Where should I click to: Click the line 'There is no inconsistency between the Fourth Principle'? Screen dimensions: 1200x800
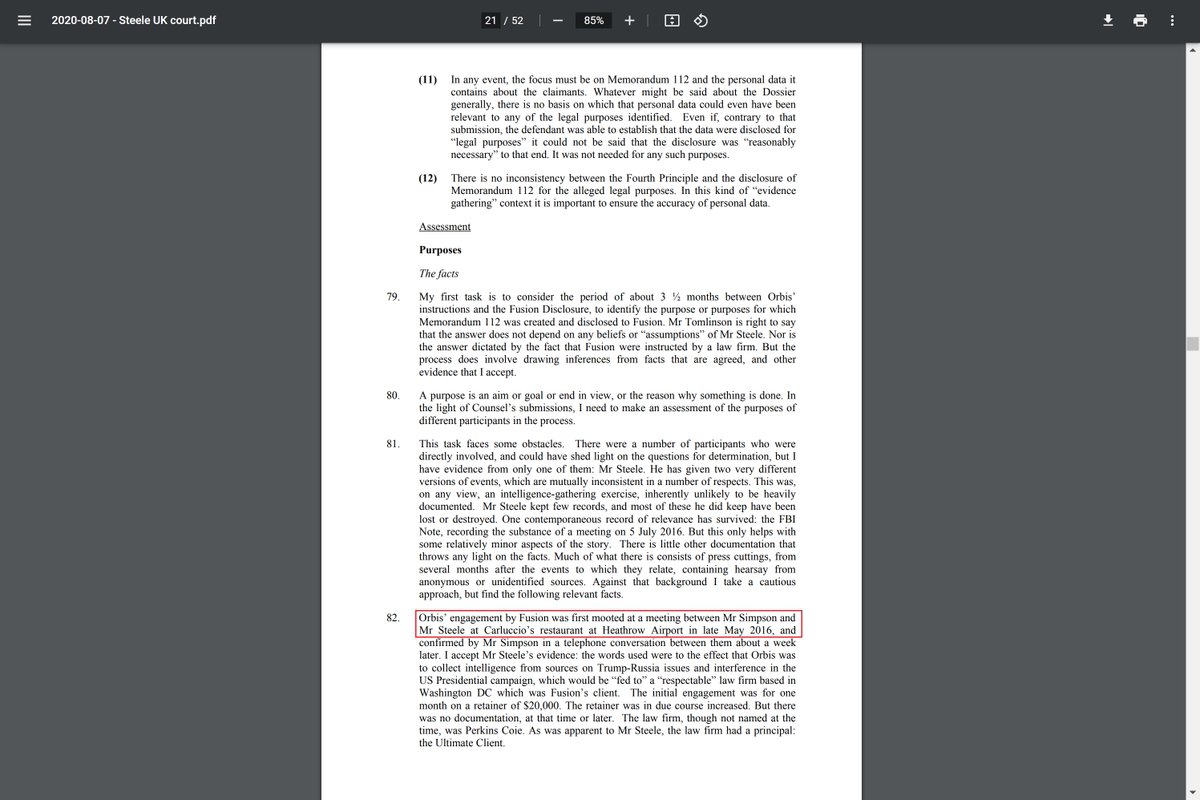coord(624,177)
